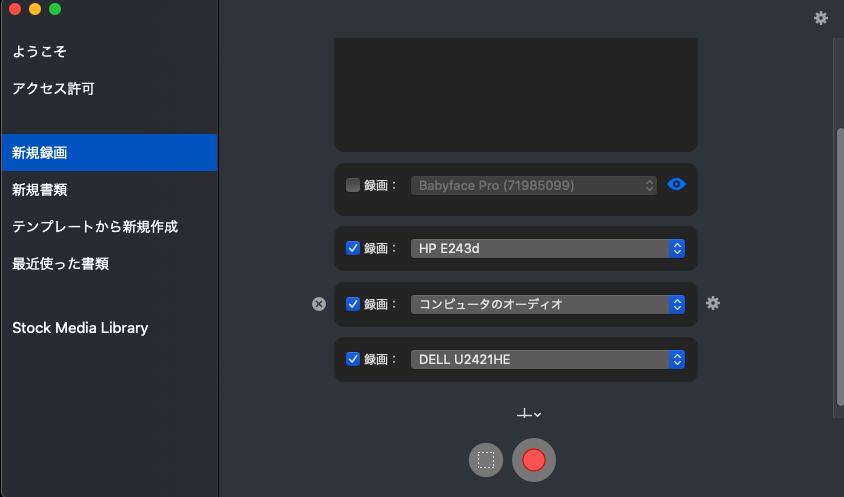Click テンプレートから新規作成 sidebar item
844x497 pixels.
coord(95,227)
